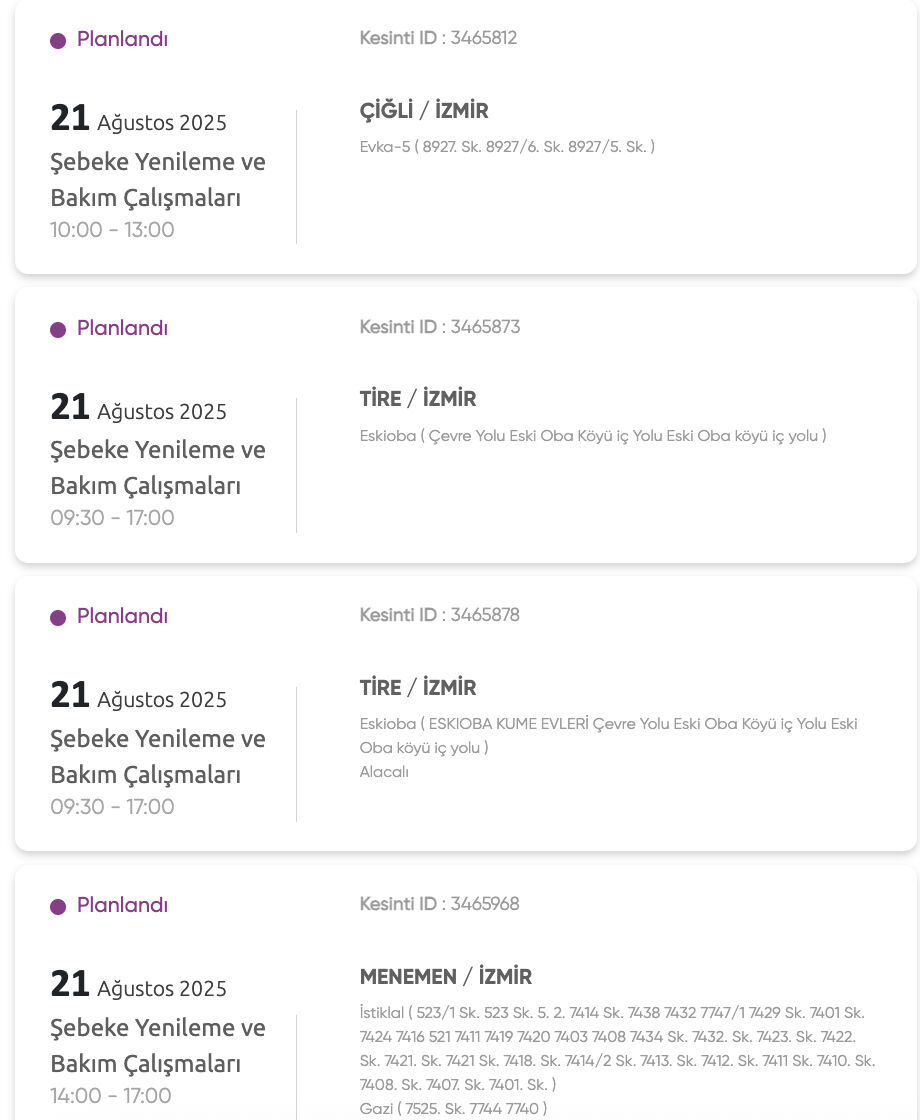Click the 14:00 - 17:00 time range
Image resolution: width=920 pixels, height=1120 pixels.
coord(111,1096)
